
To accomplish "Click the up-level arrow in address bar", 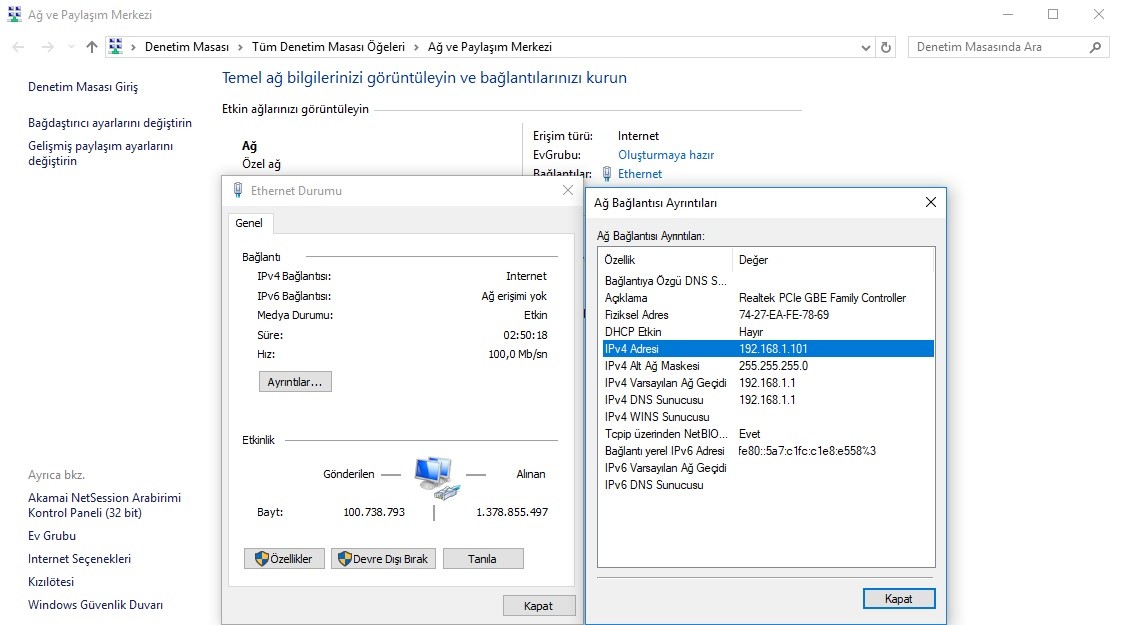I will tap(92, 47).
